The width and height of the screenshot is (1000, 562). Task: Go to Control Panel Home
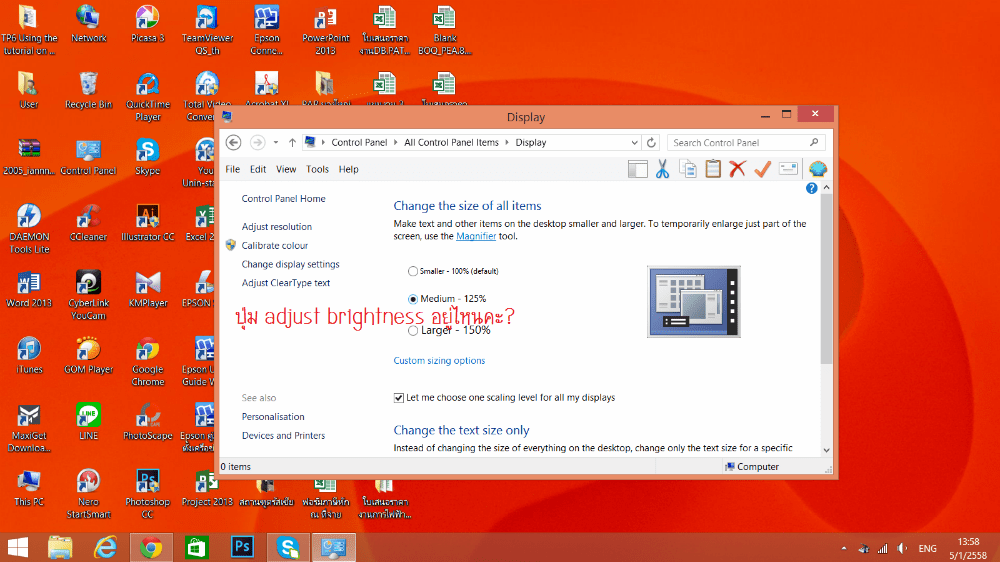[283, 198]
